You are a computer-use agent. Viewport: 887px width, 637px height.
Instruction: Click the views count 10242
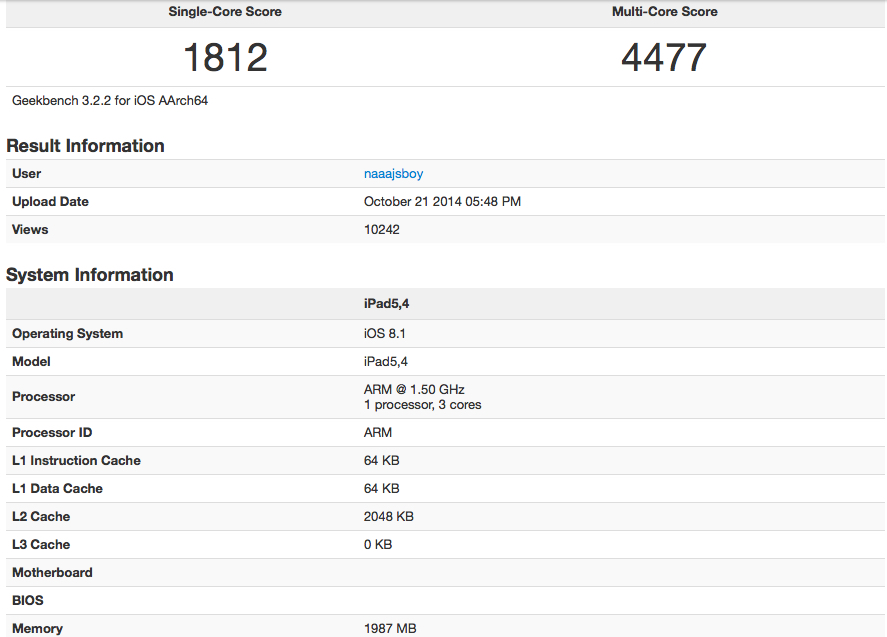(x=382, y=230)
